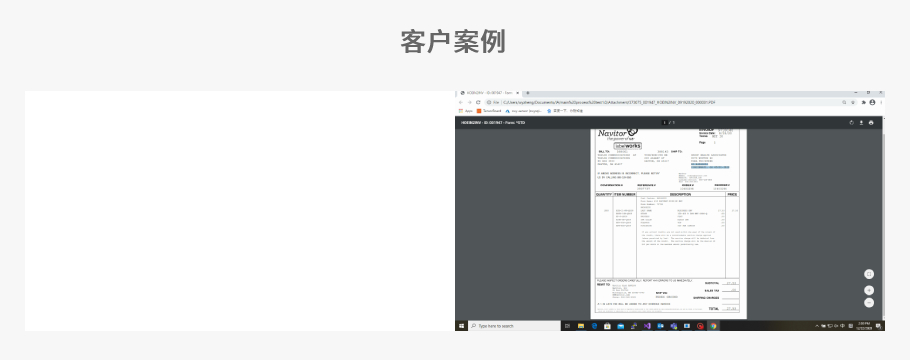Open Microsoft Teams from the taskbar
This screenshot has width=910, height=360.
pyautogui.click(x=673, y=326)
